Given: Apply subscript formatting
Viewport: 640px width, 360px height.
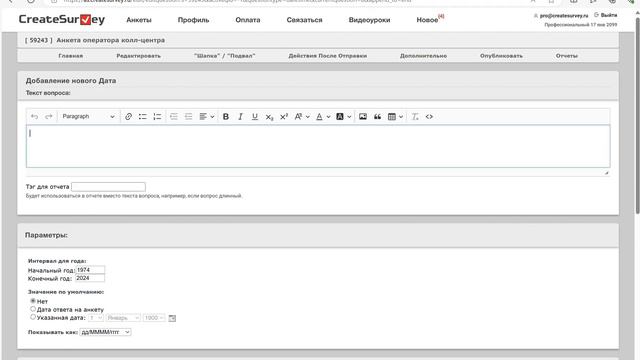Looking at the screenshot, I should click(269, 117).
